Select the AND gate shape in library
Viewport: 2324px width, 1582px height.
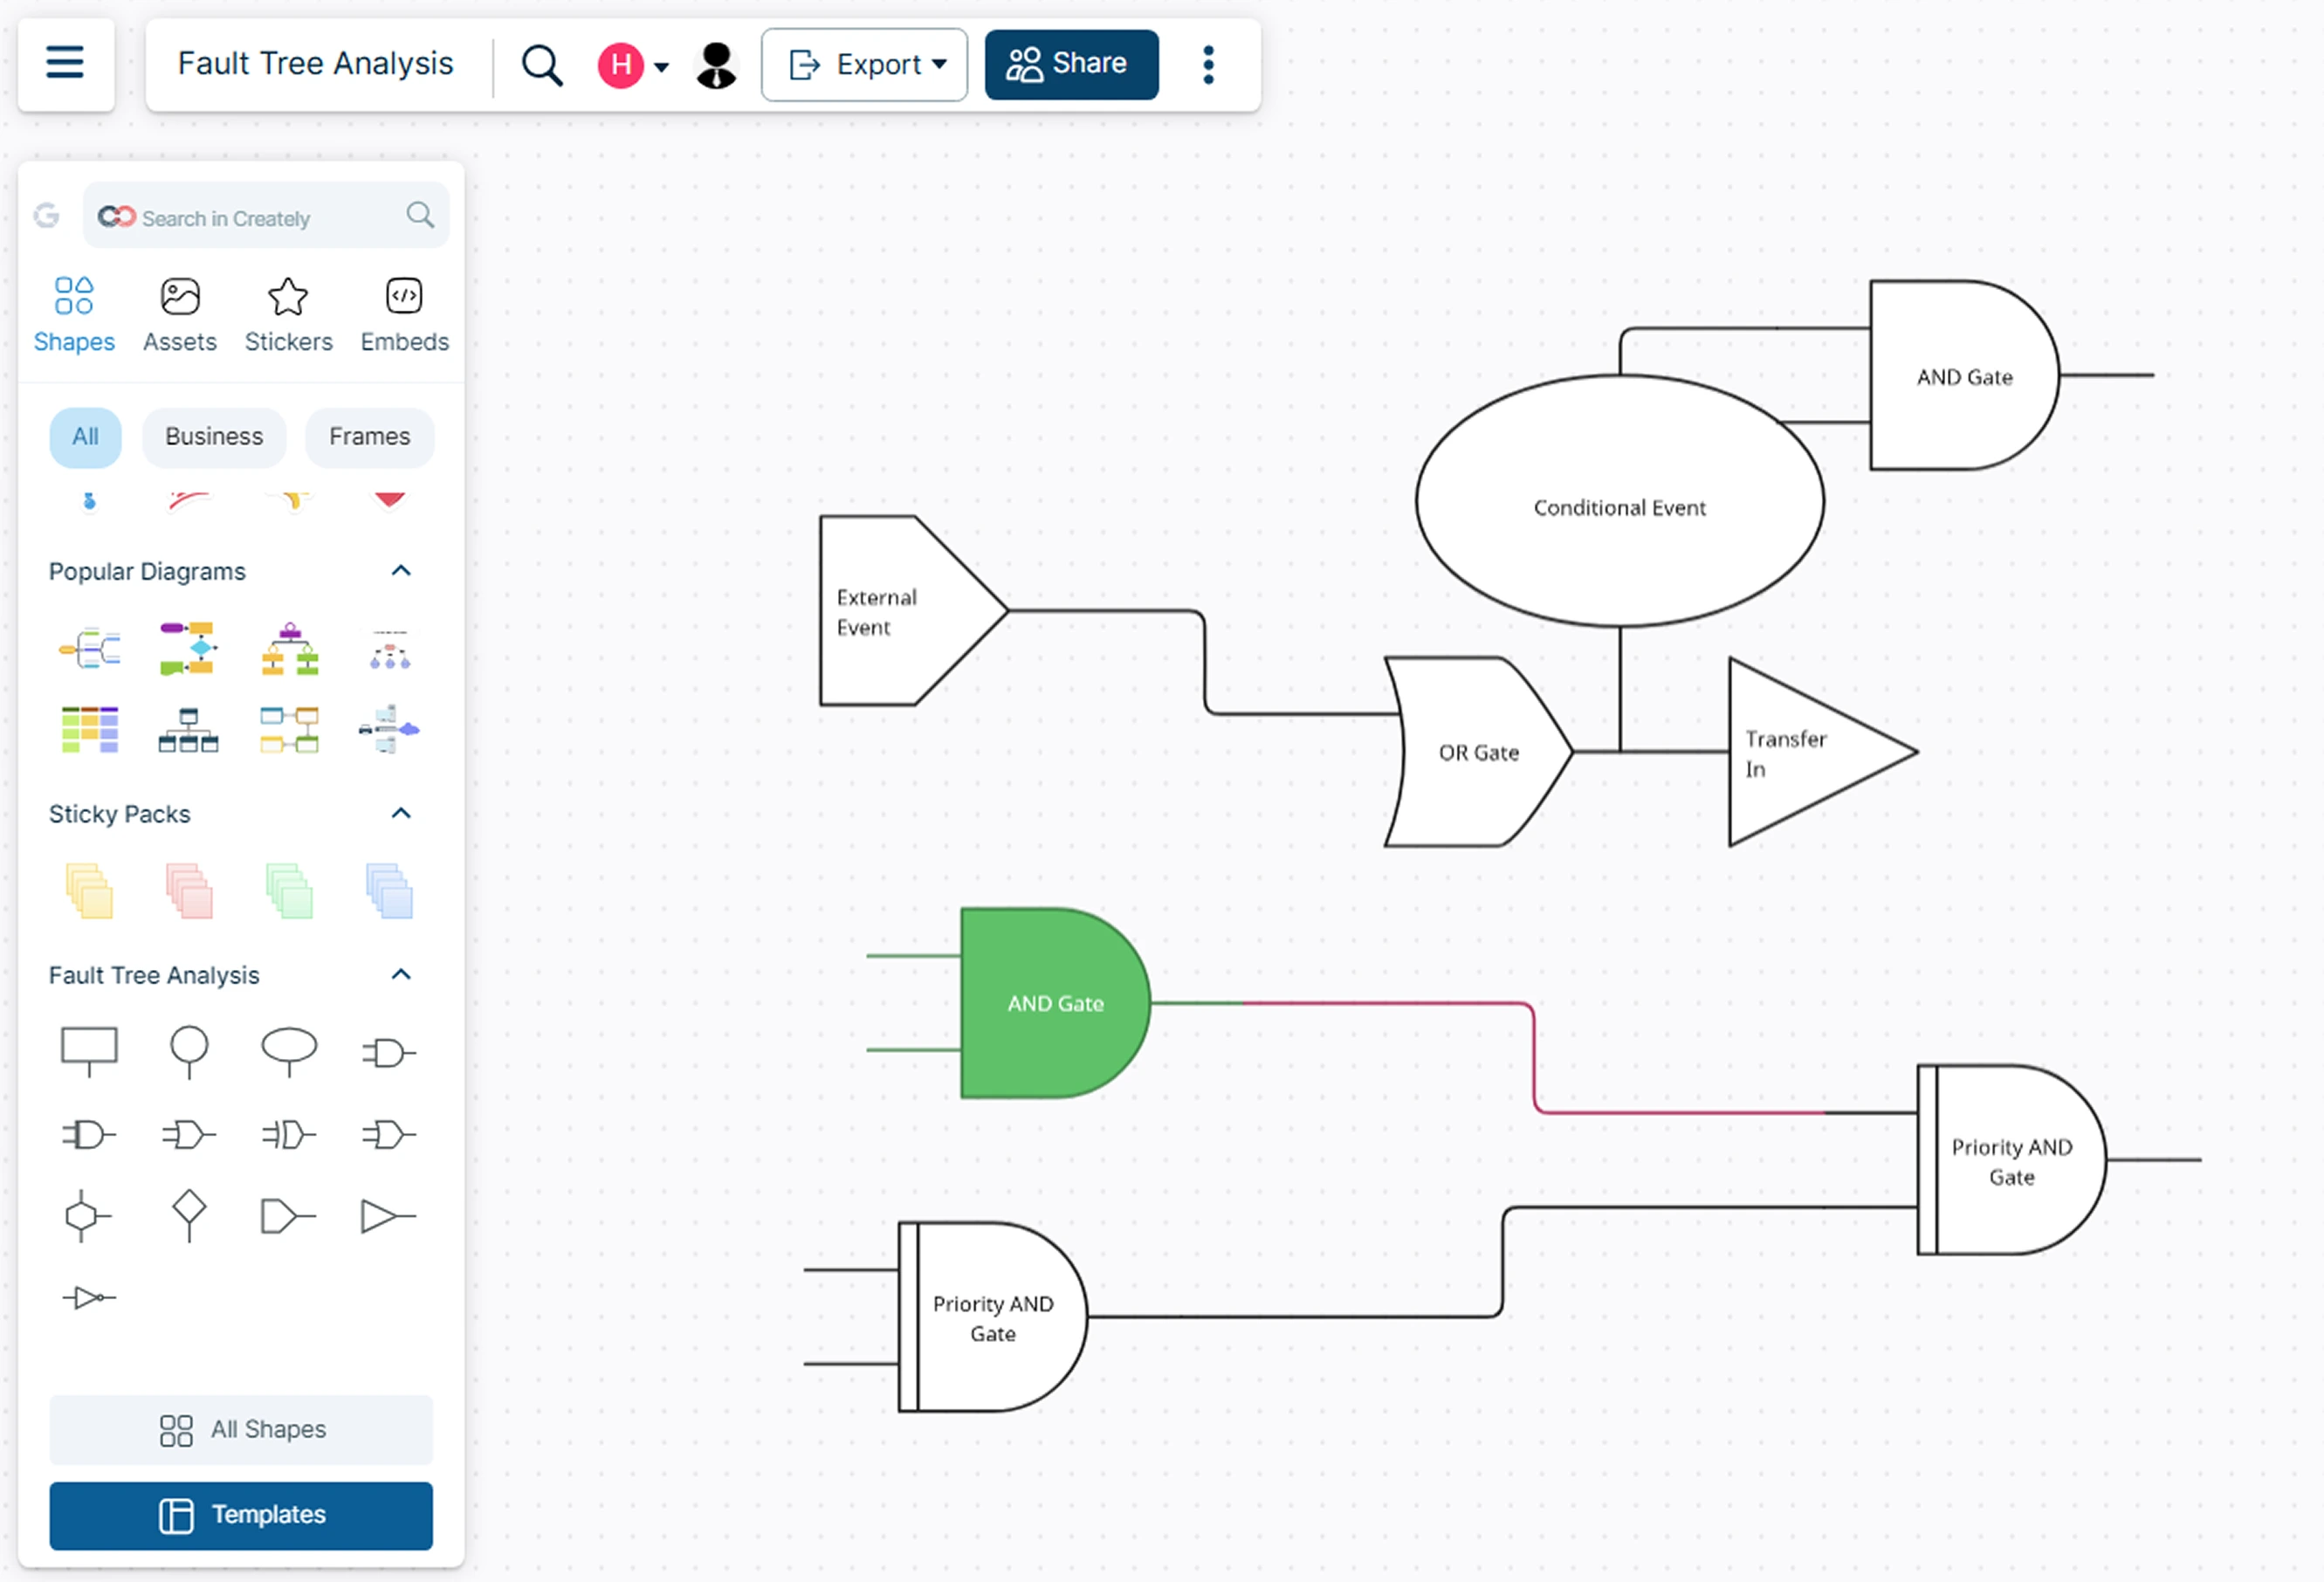tap(389, 1053)
